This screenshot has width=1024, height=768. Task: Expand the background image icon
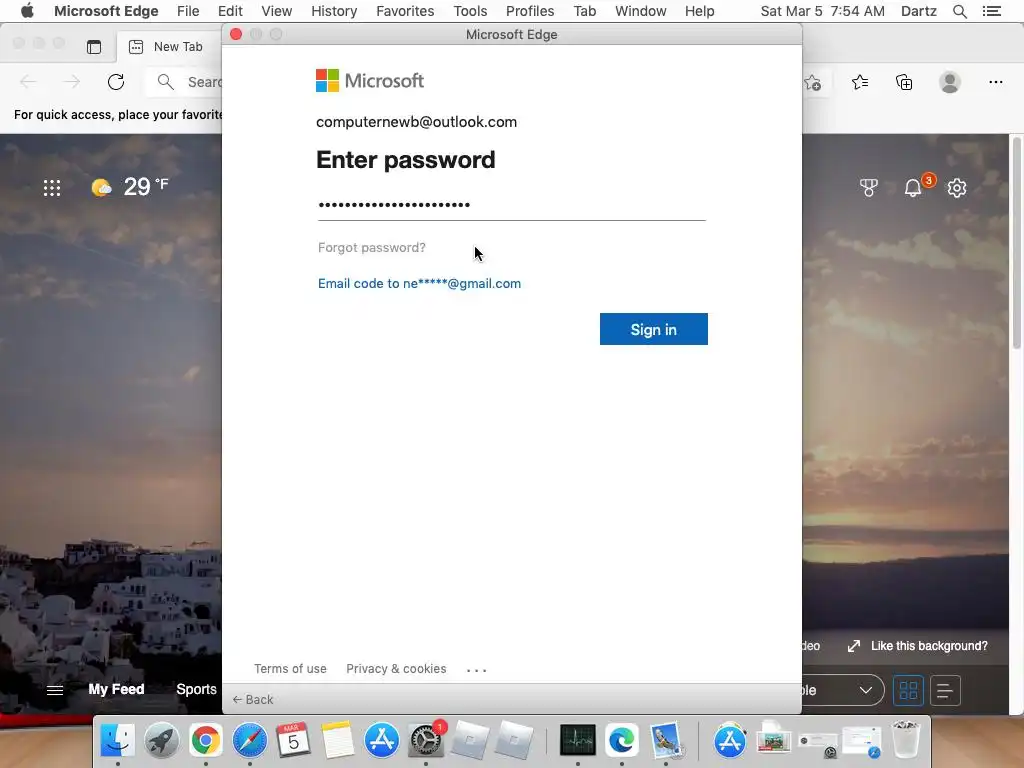point(854,646)
